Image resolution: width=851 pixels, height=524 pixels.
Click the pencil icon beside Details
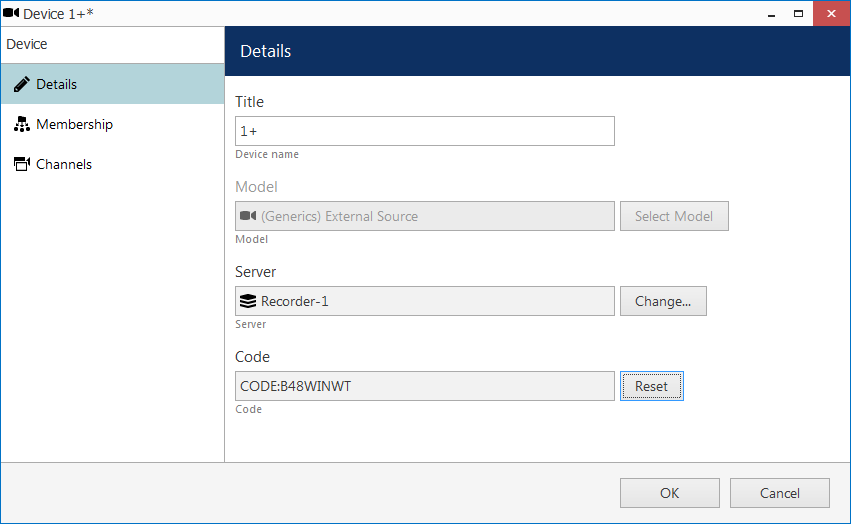tap(22, 84)
